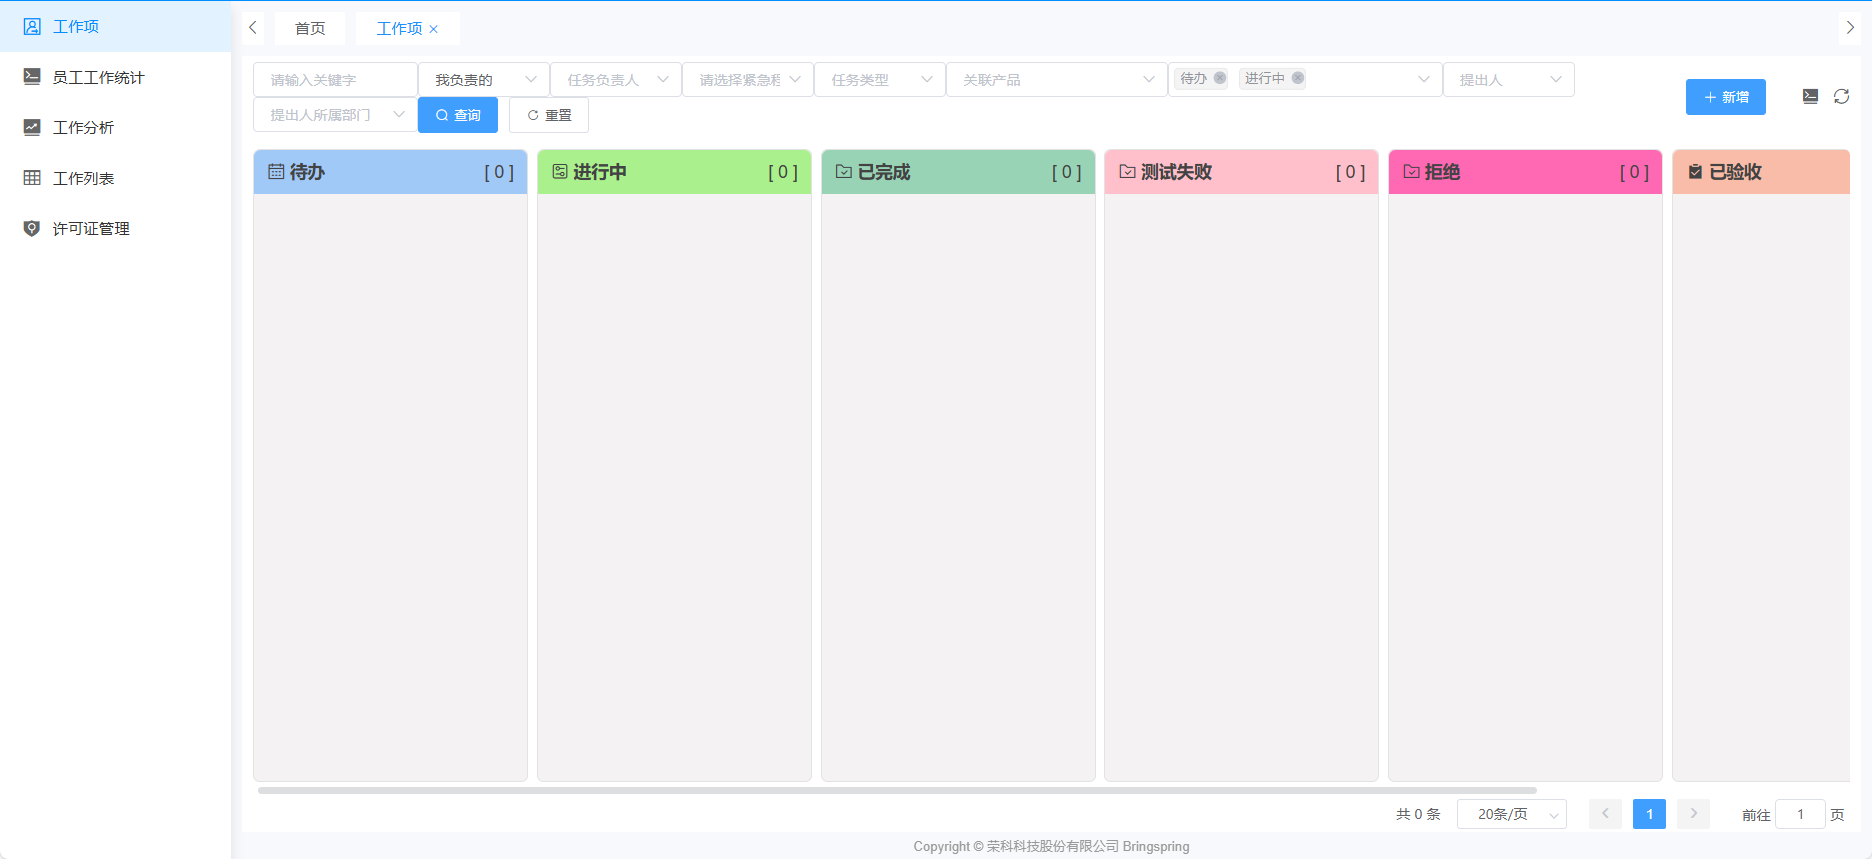The width and height of the screenshot is (1872, 859).
Task: Close the 工作项 tab
Action: point(434,29)
